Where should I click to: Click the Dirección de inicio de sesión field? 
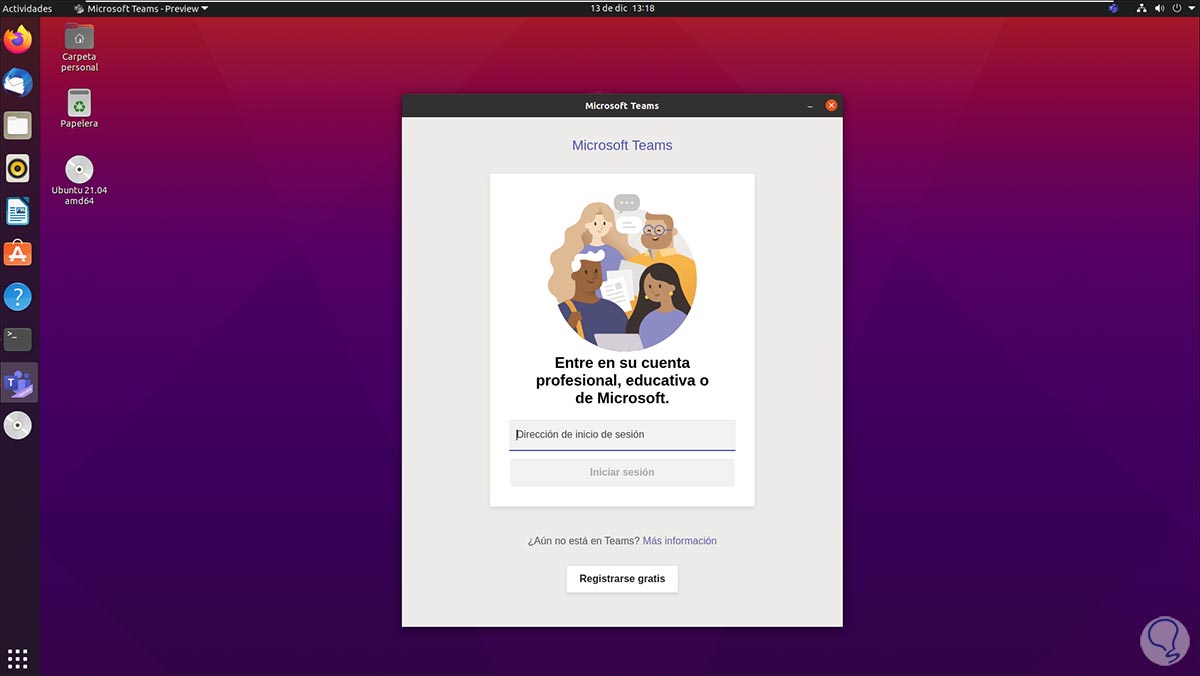coord(622,435)
